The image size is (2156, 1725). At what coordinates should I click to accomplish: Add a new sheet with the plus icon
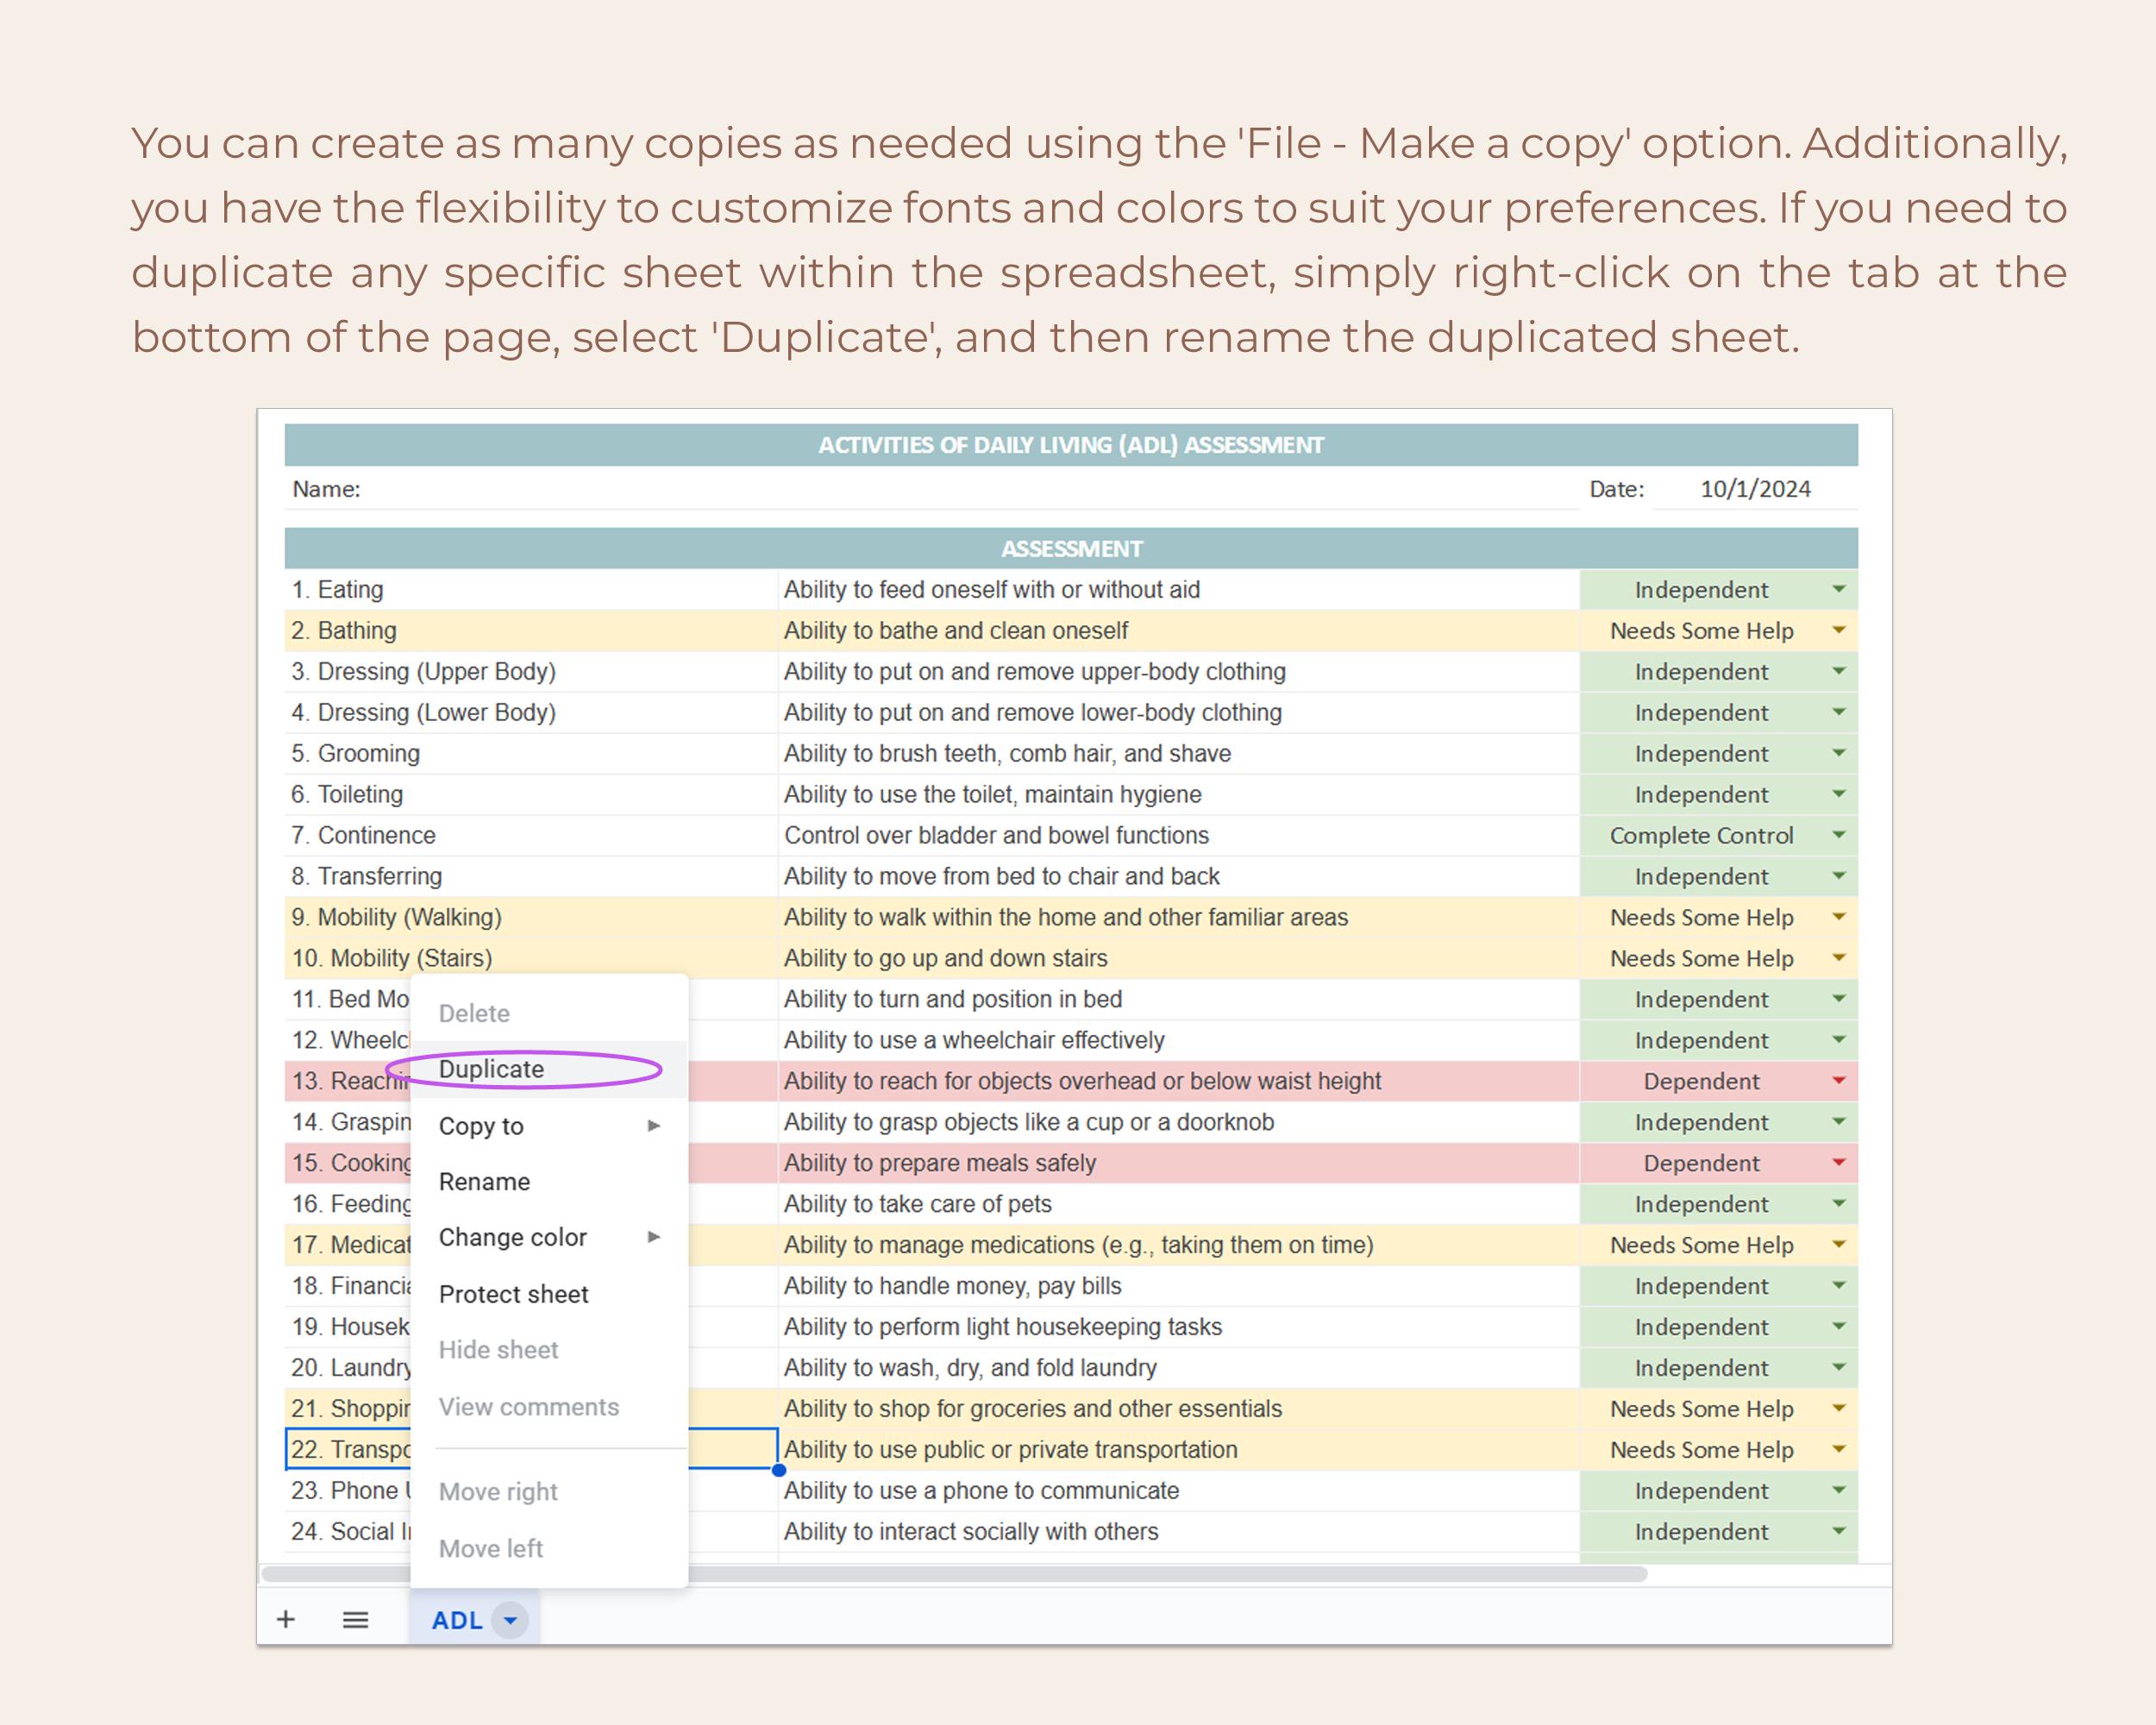coord(287,1620)
